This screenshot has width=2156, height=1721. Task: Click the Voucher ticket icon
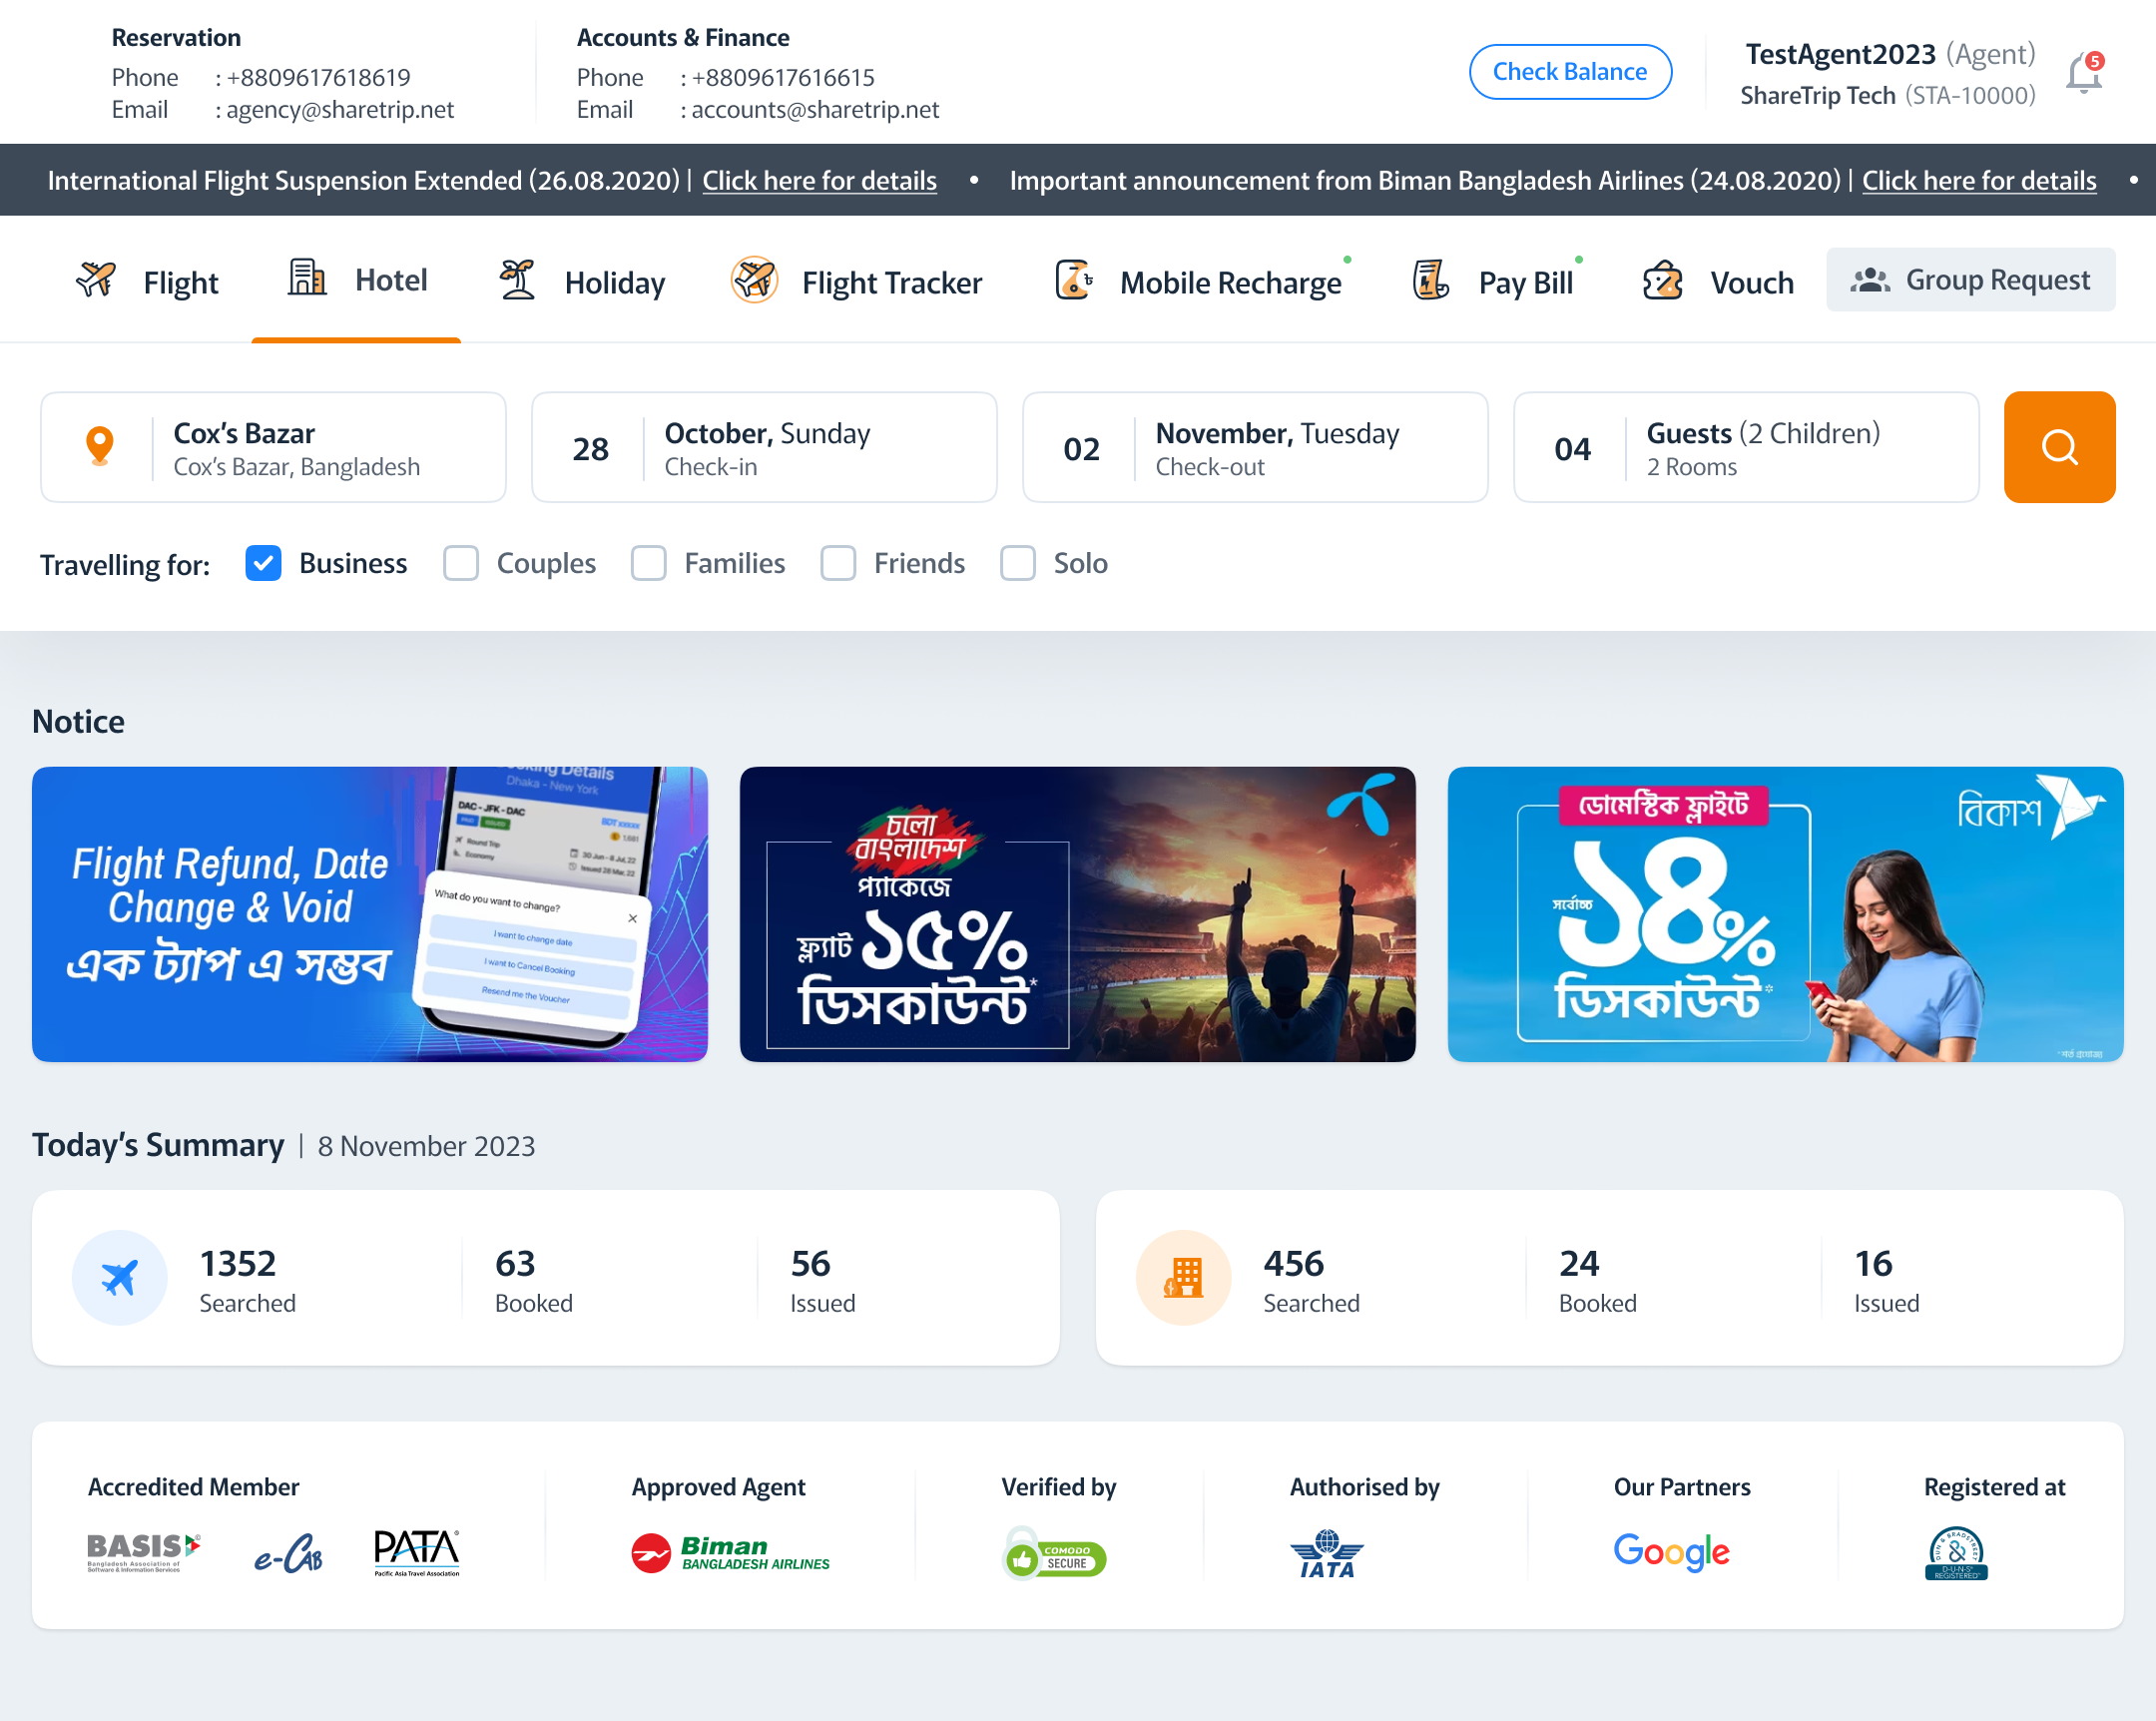point(1663,281)
